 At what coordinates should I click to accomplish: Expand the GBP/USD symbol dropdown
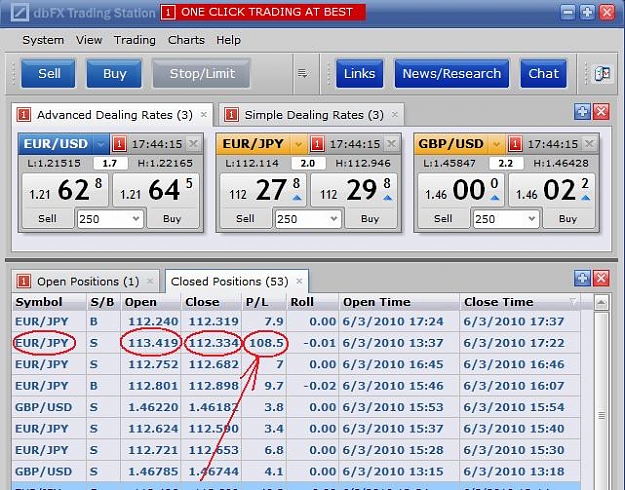pos(496,144)
